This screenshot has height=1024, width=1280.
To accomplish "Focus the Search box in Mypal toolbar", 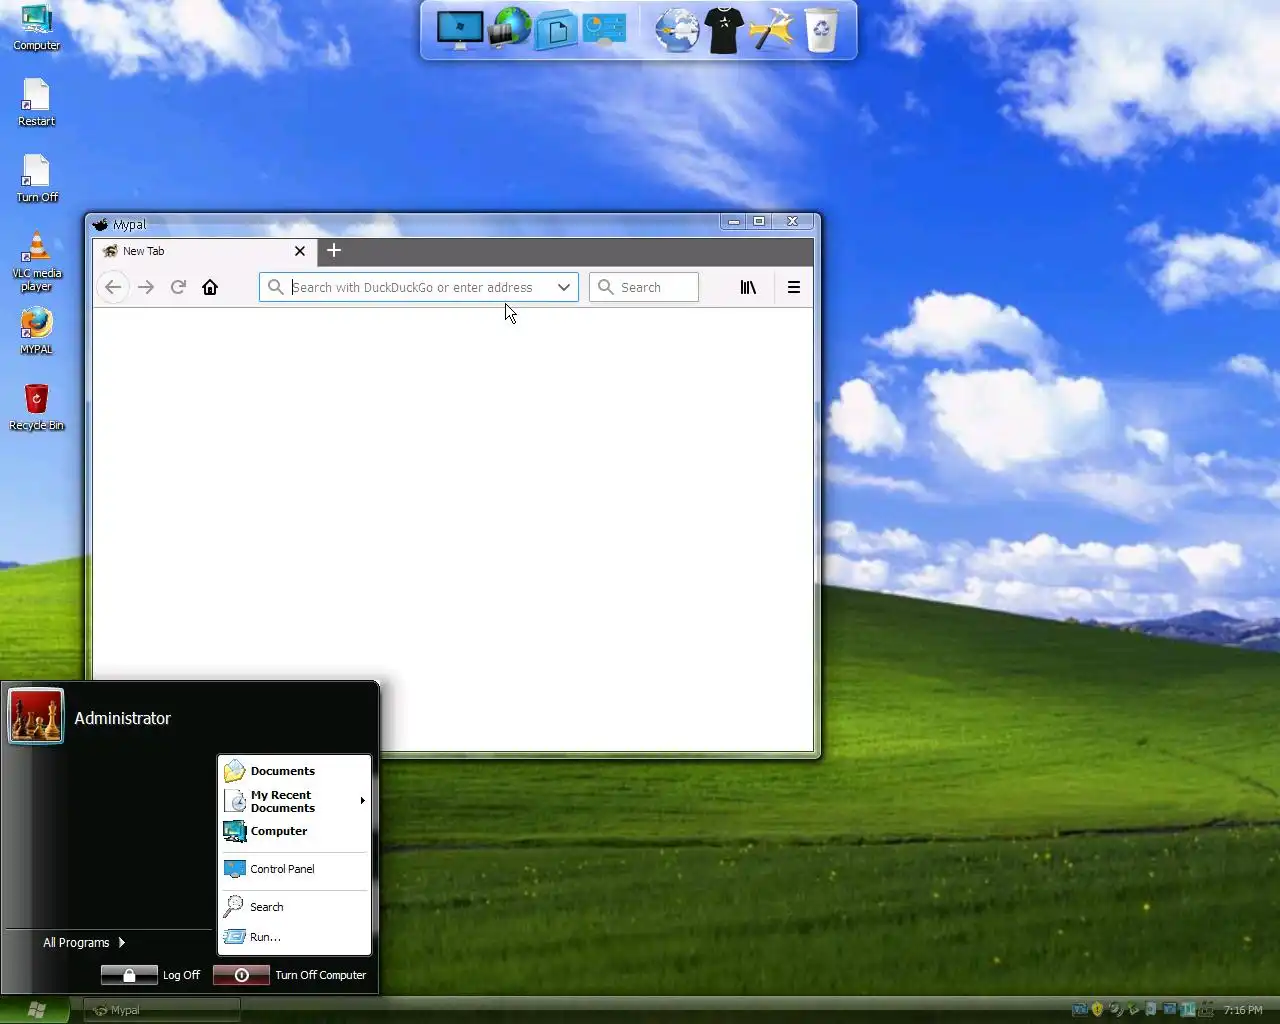I will (x=644, y=287).
